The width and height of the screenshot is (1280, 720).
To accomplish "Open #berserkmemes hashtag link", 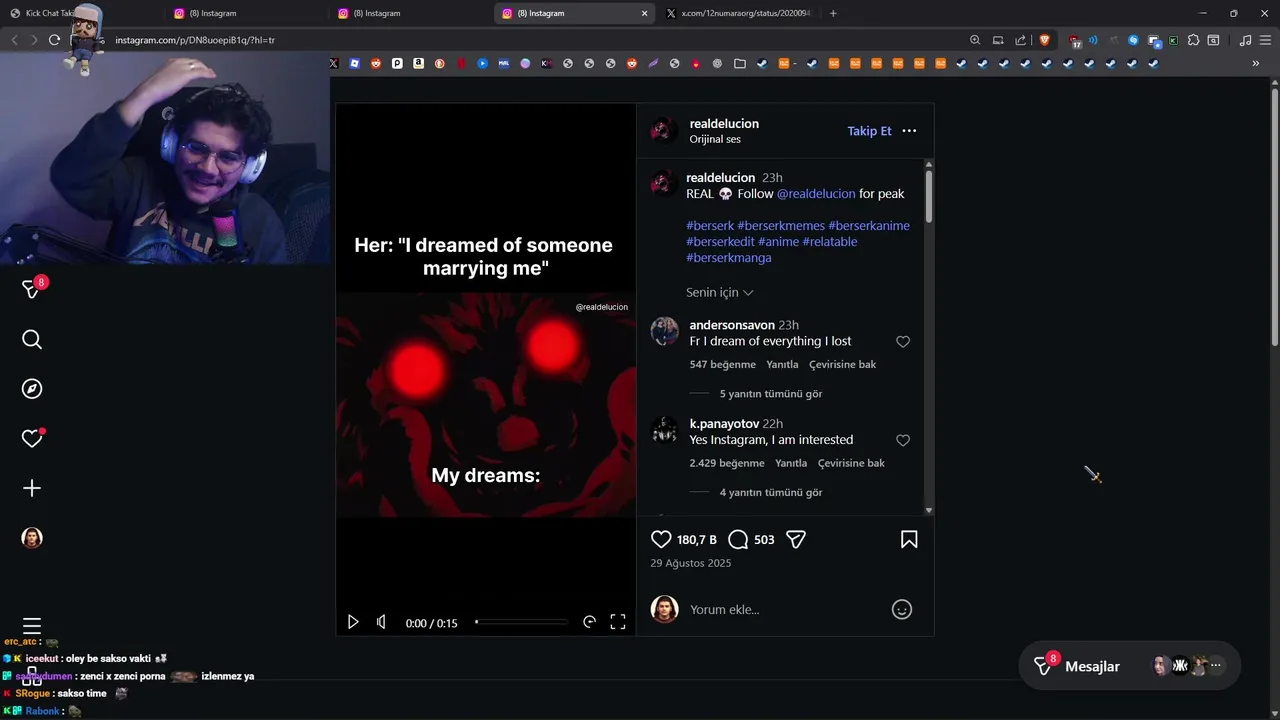I will [x=781, y=226].
